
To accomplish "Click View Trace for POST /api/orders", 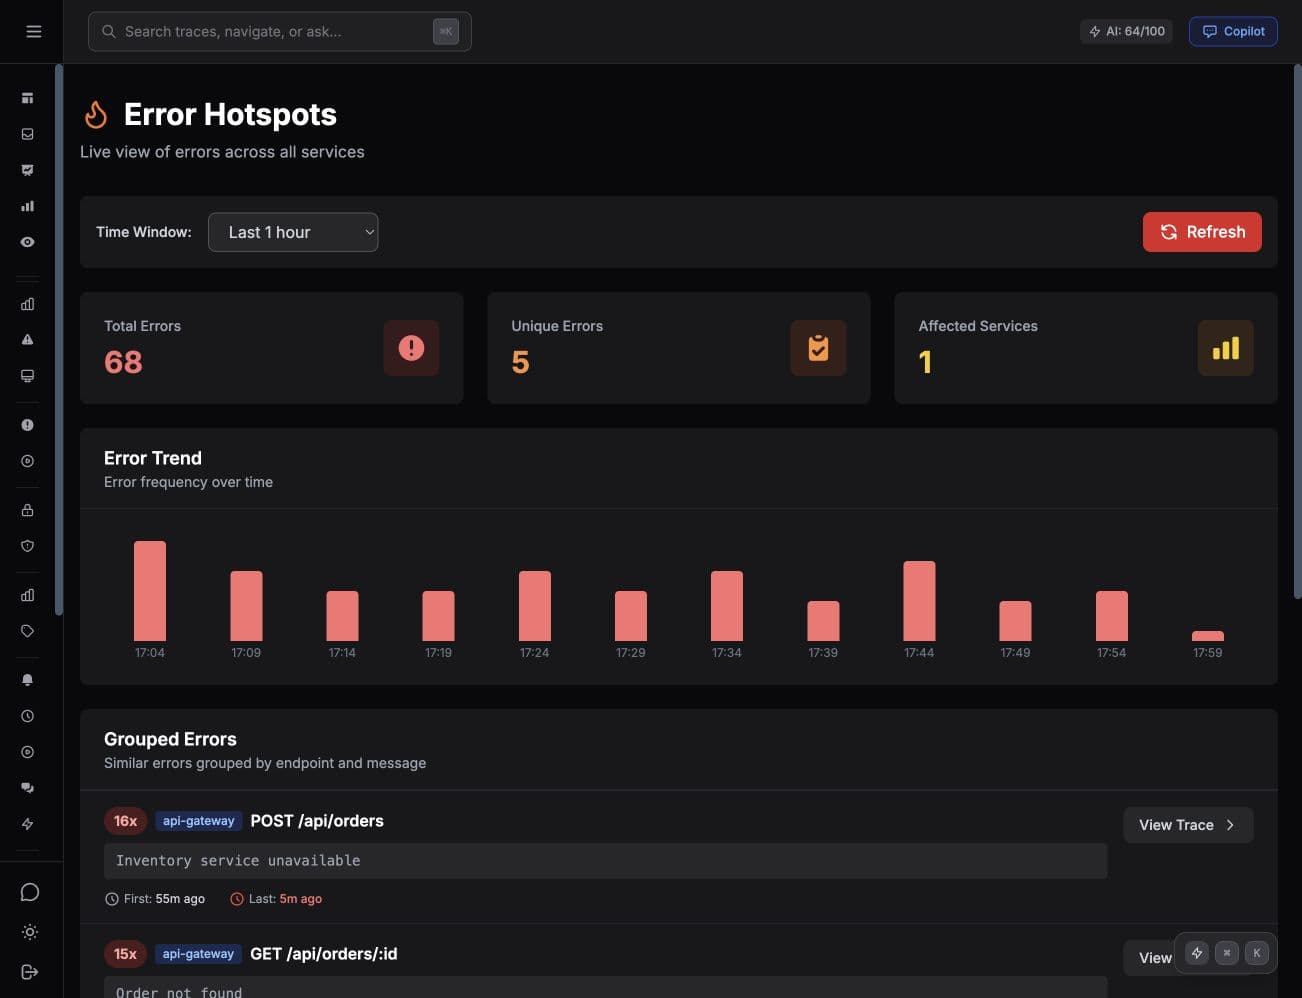I will [x=1188, y=825].
